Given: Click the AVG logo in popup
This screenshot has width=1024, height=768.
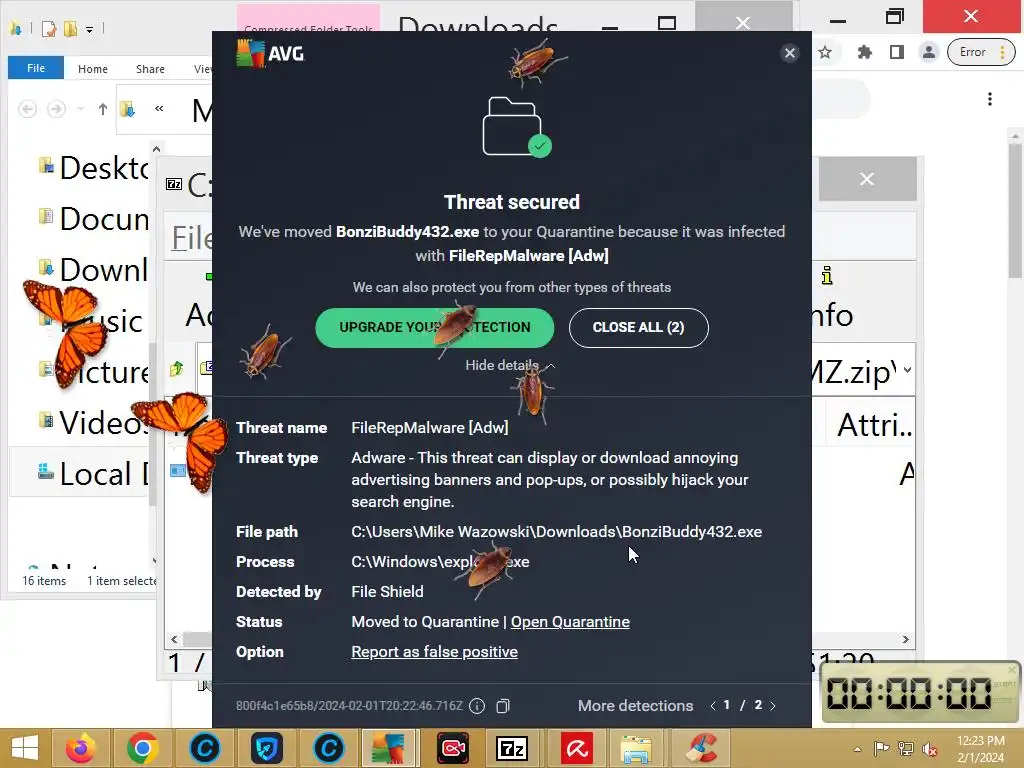Looking at the screenshot, I should [x=270, y=54].
